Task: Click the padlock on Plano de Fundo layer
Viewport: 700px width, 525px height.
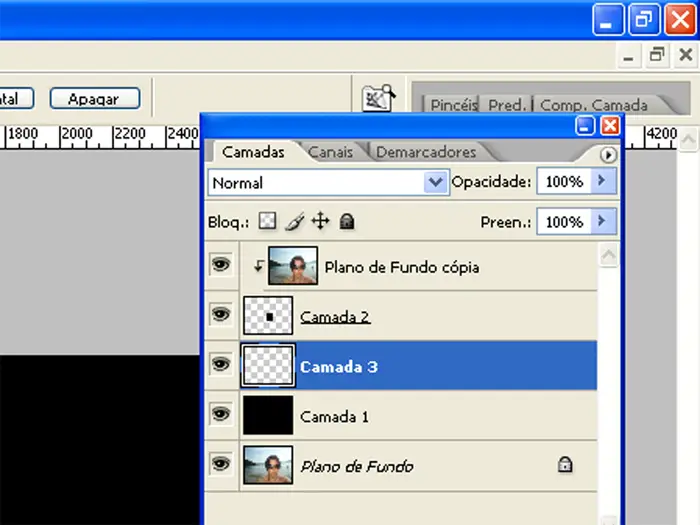Action: [x=564, y=465]
